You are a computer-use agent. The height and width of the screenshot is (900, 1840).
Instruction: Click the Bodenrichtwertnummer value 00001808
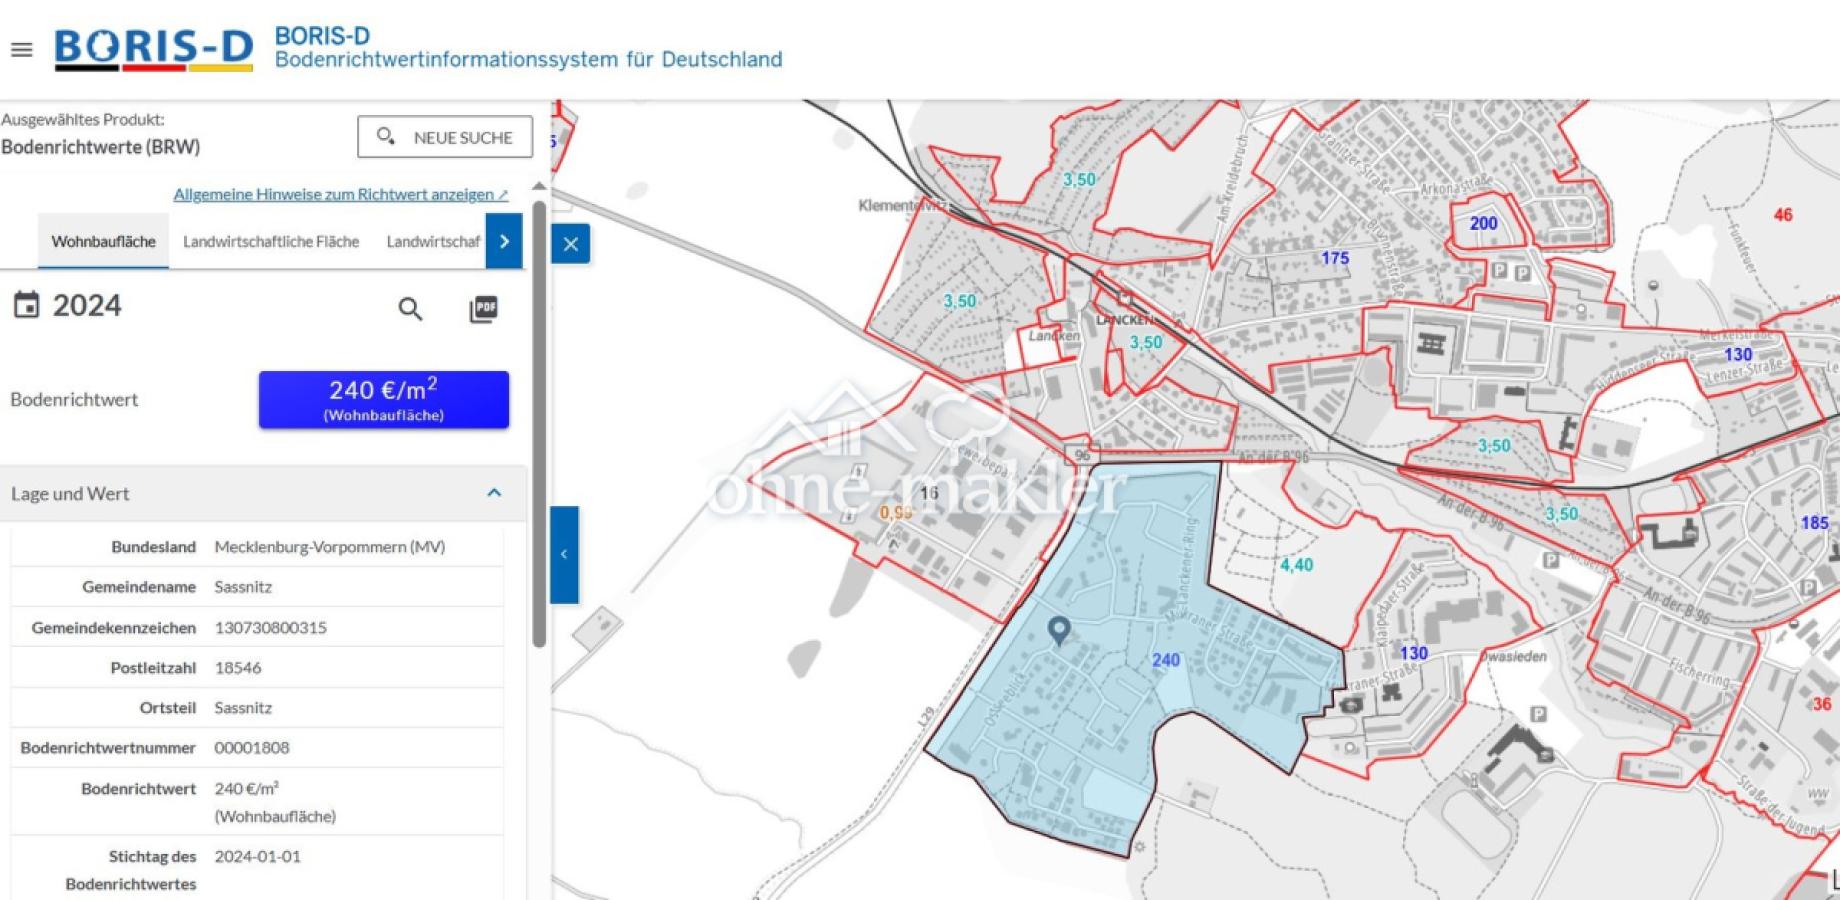tap(252, 747)
